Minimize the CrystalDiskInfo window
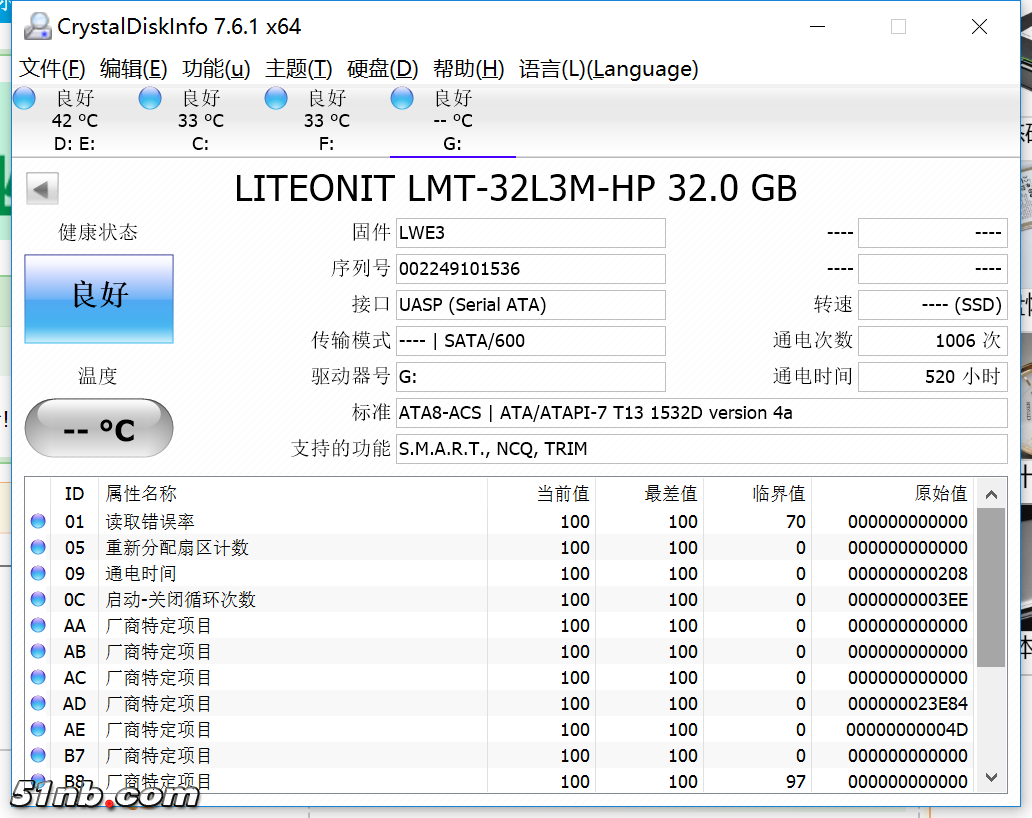Viewport: 1032px width, 818px height. (x=817, y=26)
